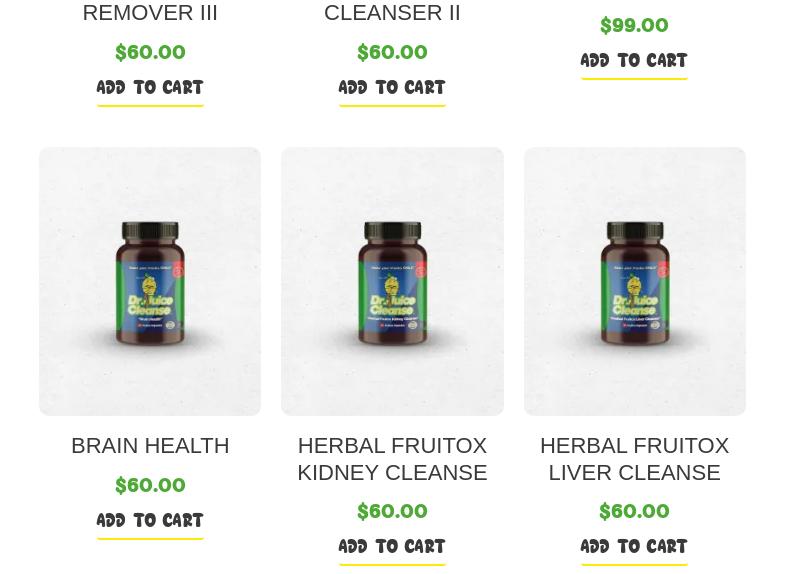Open the BRAIN HEALTH product title
Screen dimensions: 785x574
tap(150, 446)
